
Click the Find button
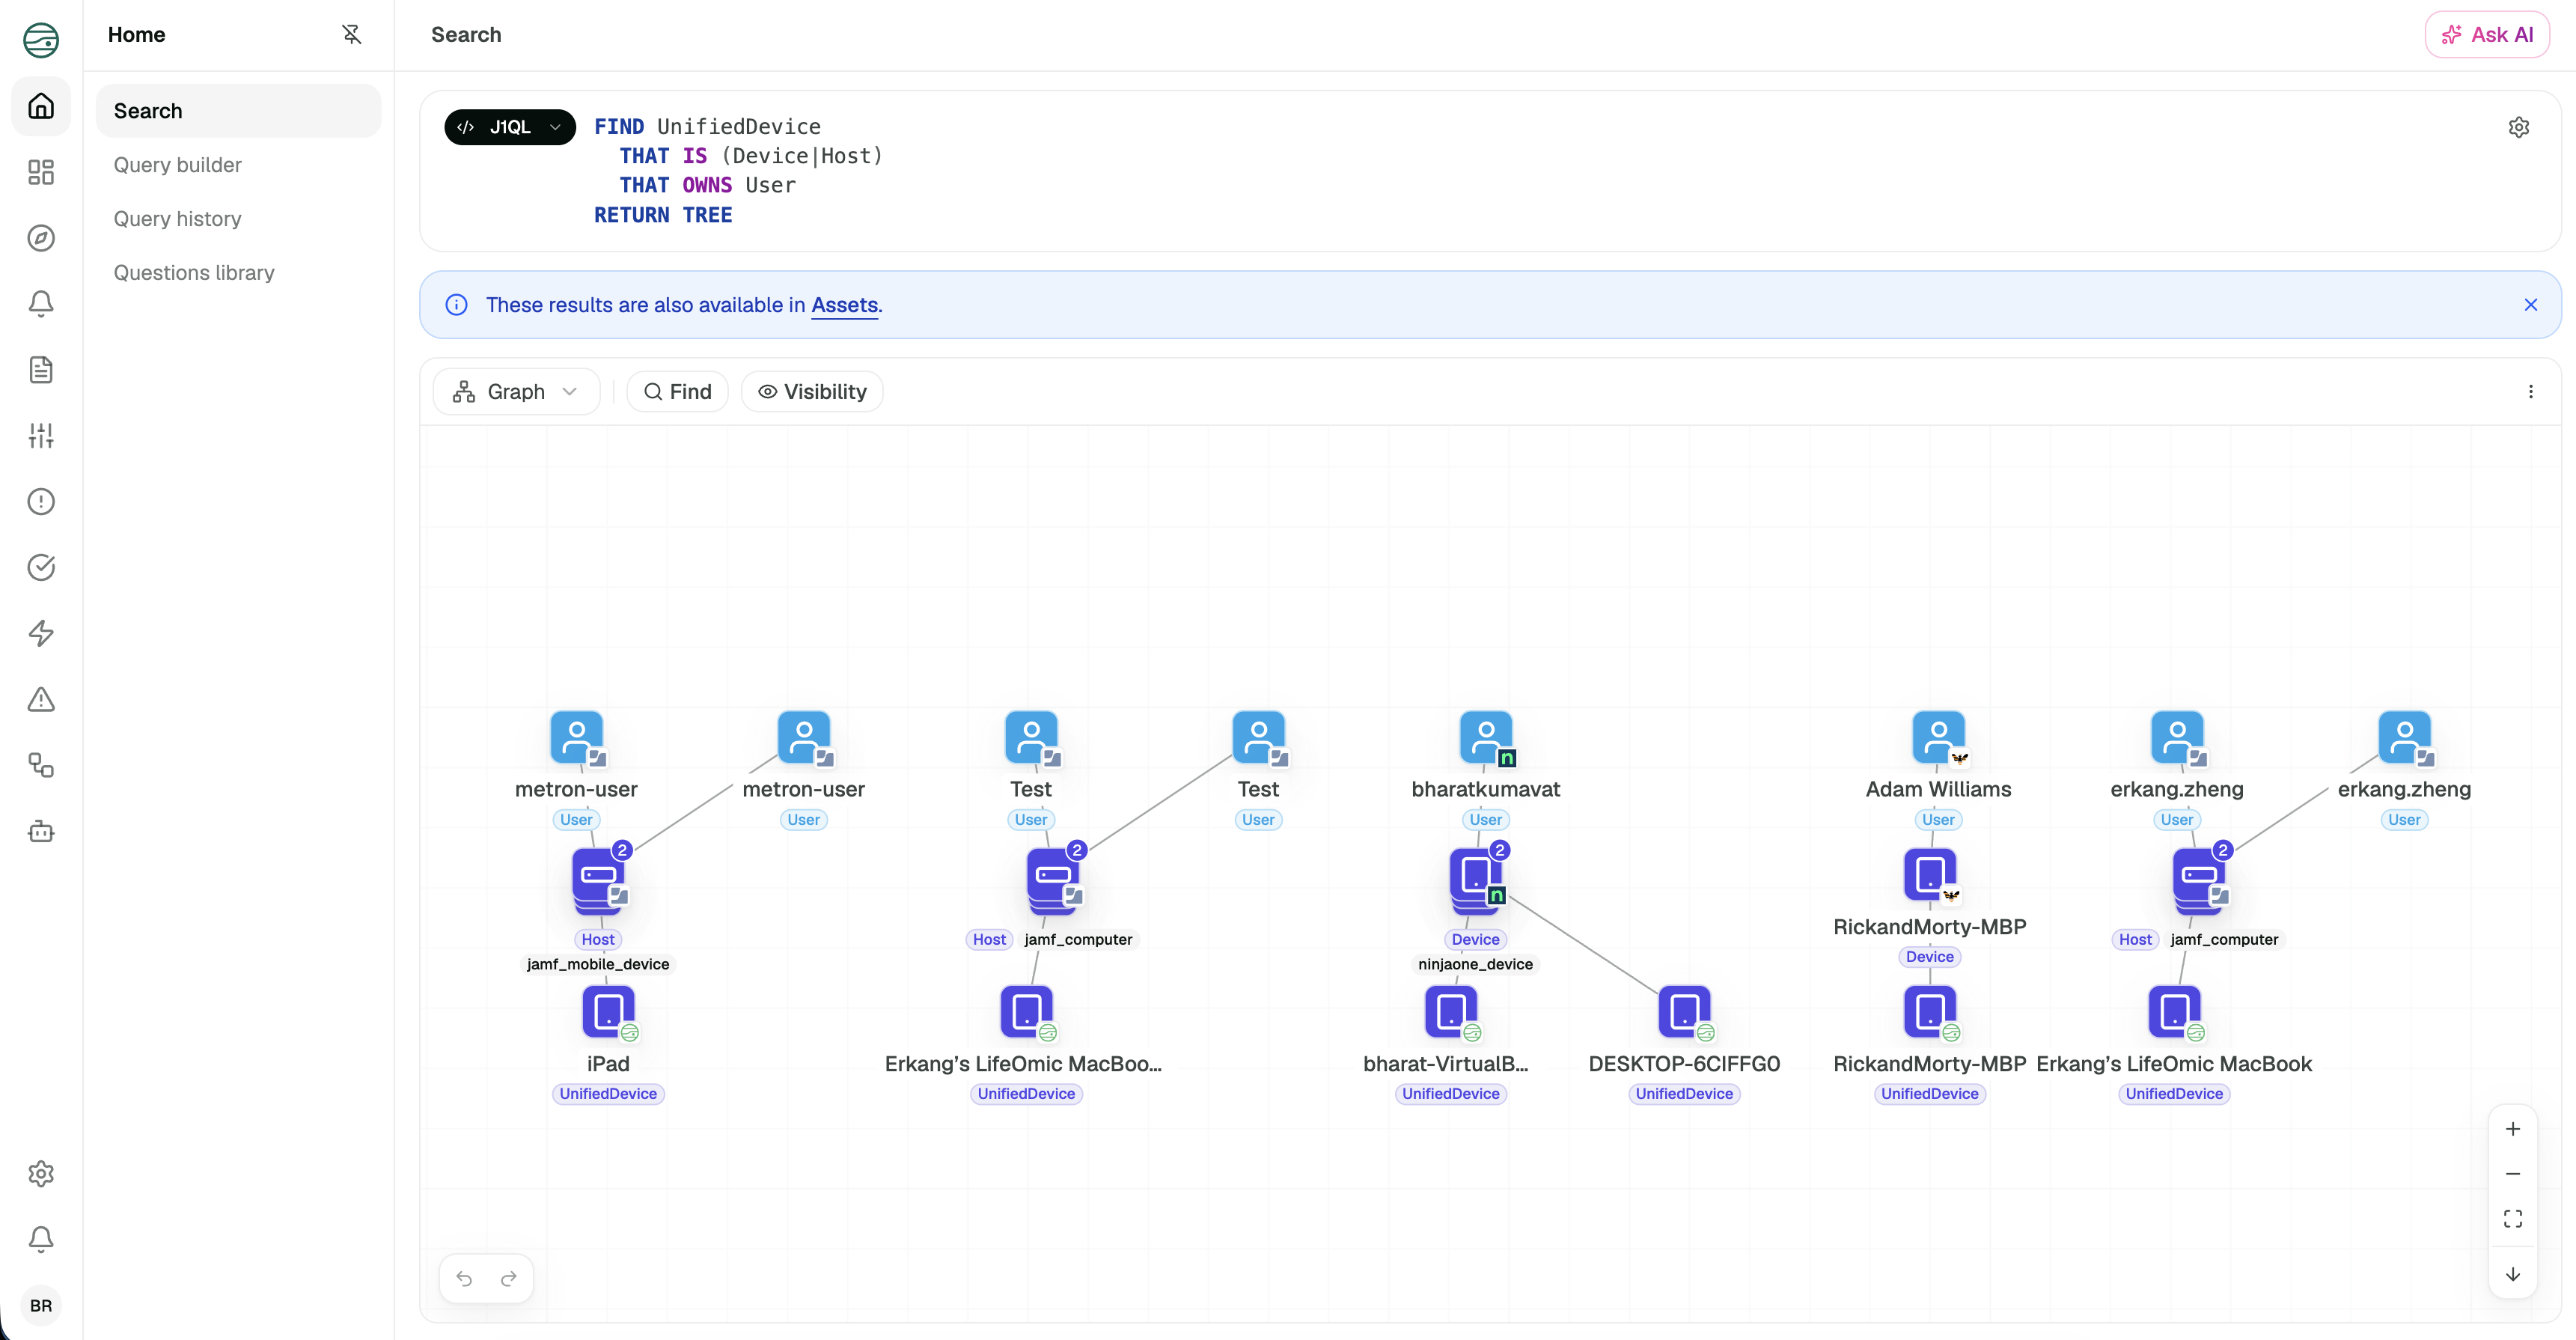click(x=677, y=392)
